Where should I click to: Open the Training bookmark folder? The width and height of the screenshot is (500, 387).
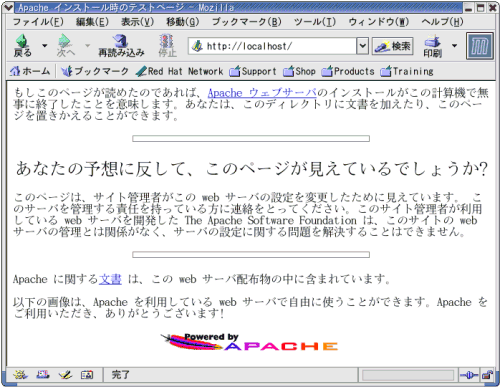[x=407, y=71]
